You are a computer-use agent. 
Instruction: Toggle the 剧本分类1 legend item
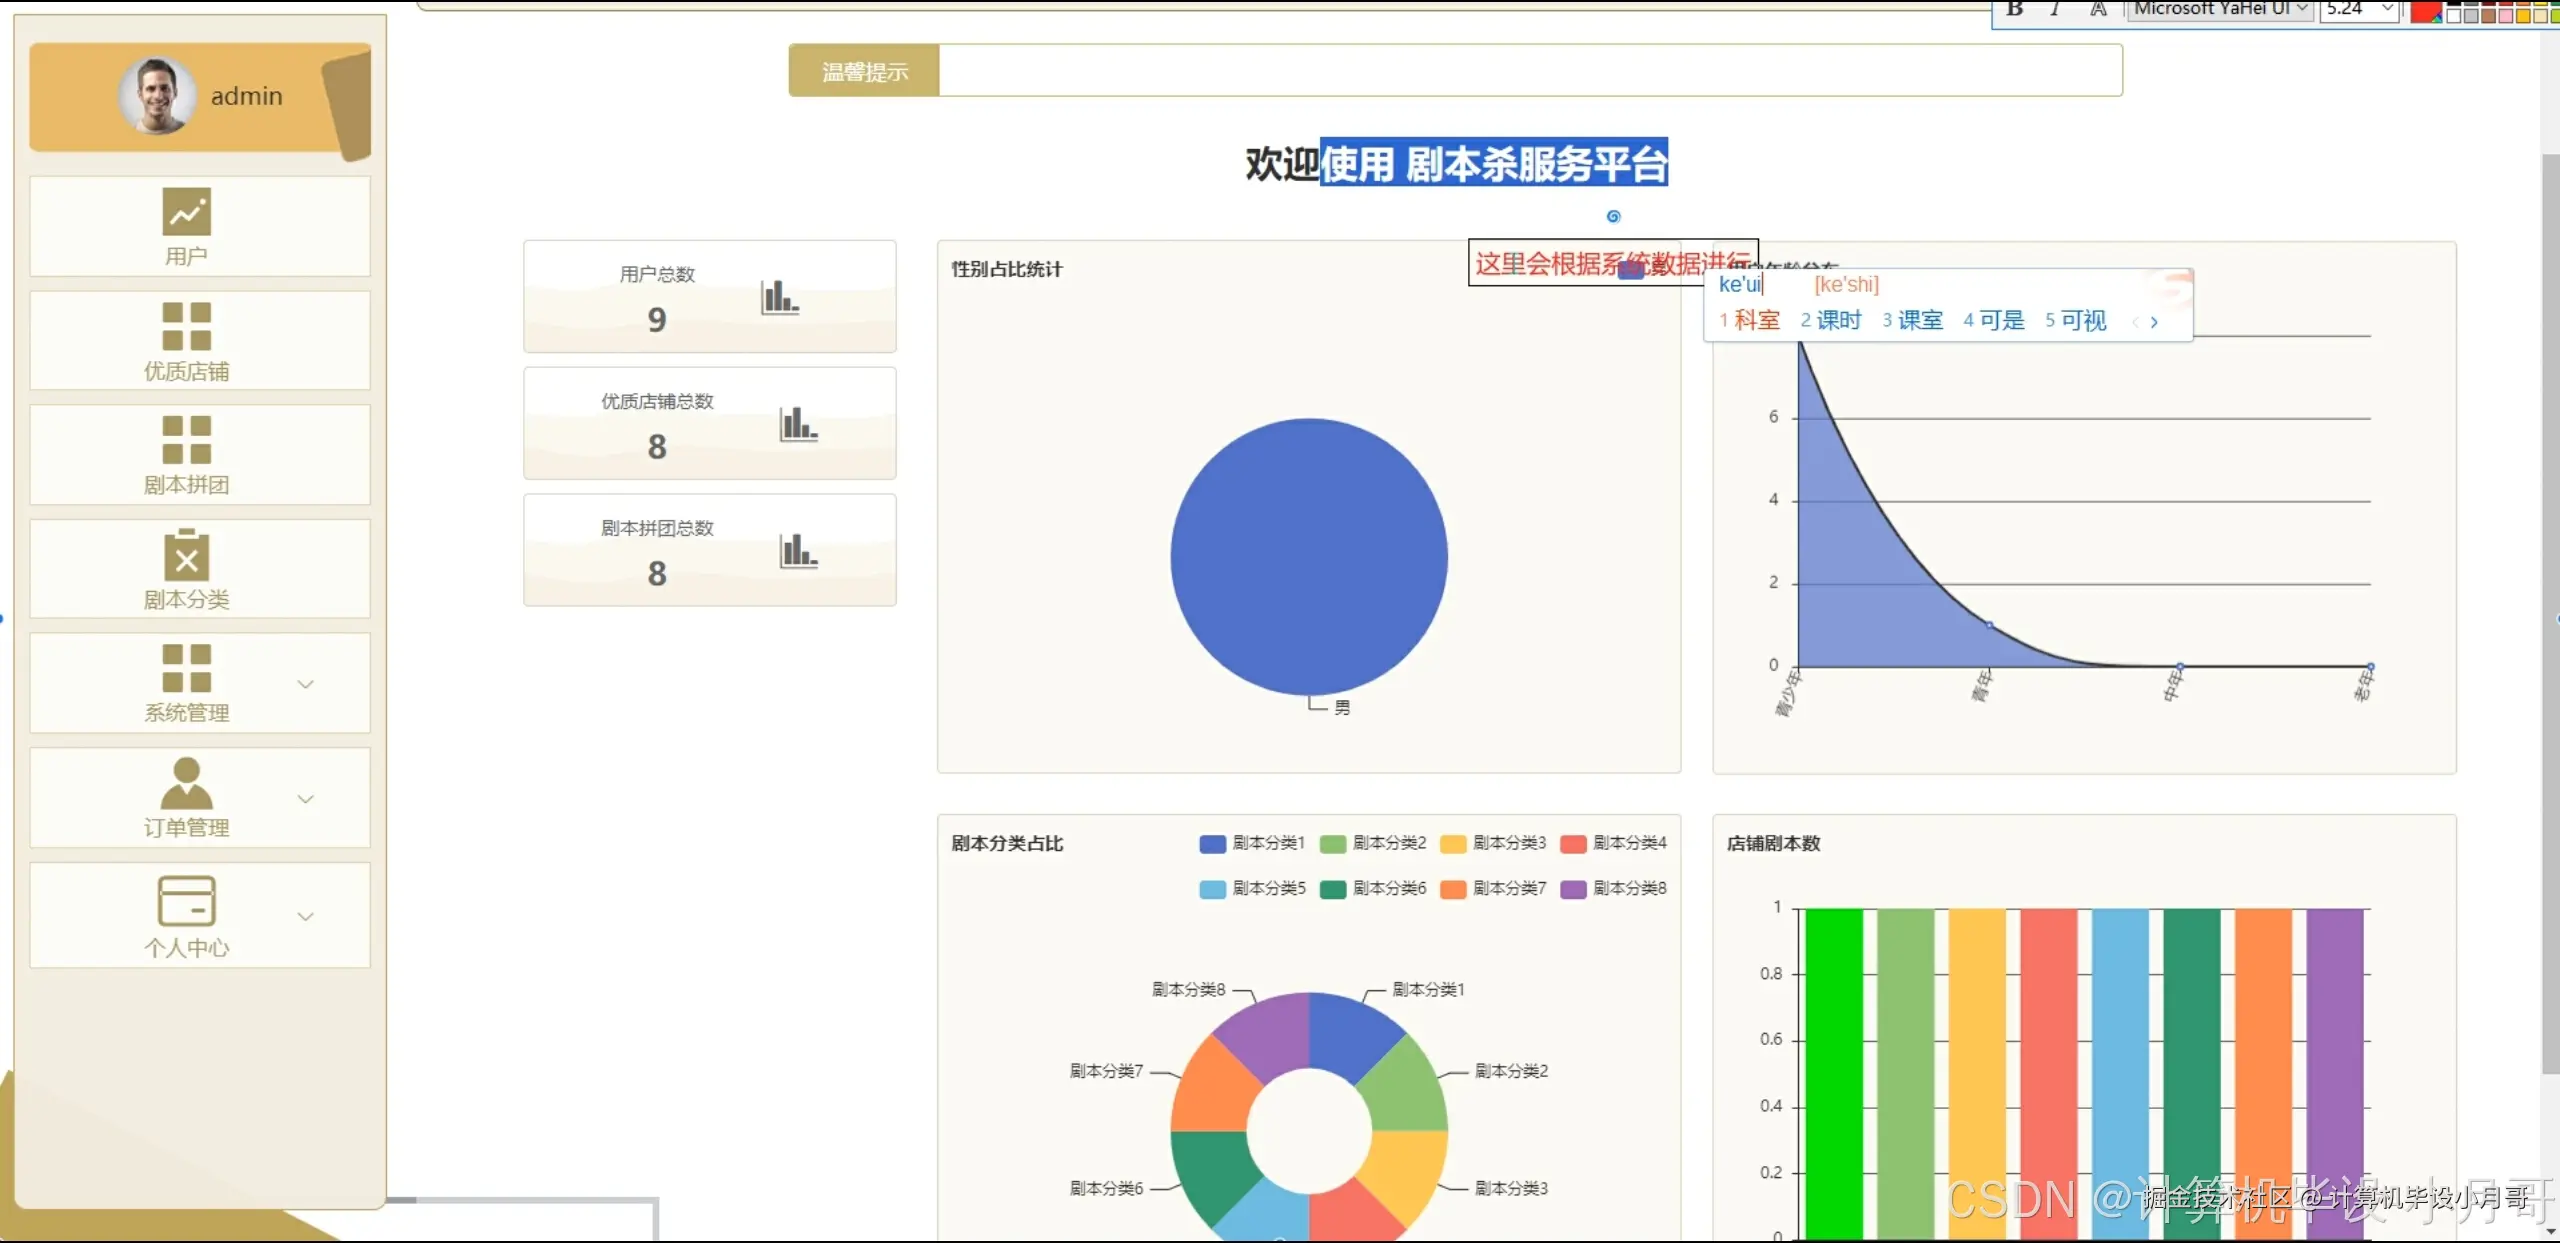[x=1252, y=843]
